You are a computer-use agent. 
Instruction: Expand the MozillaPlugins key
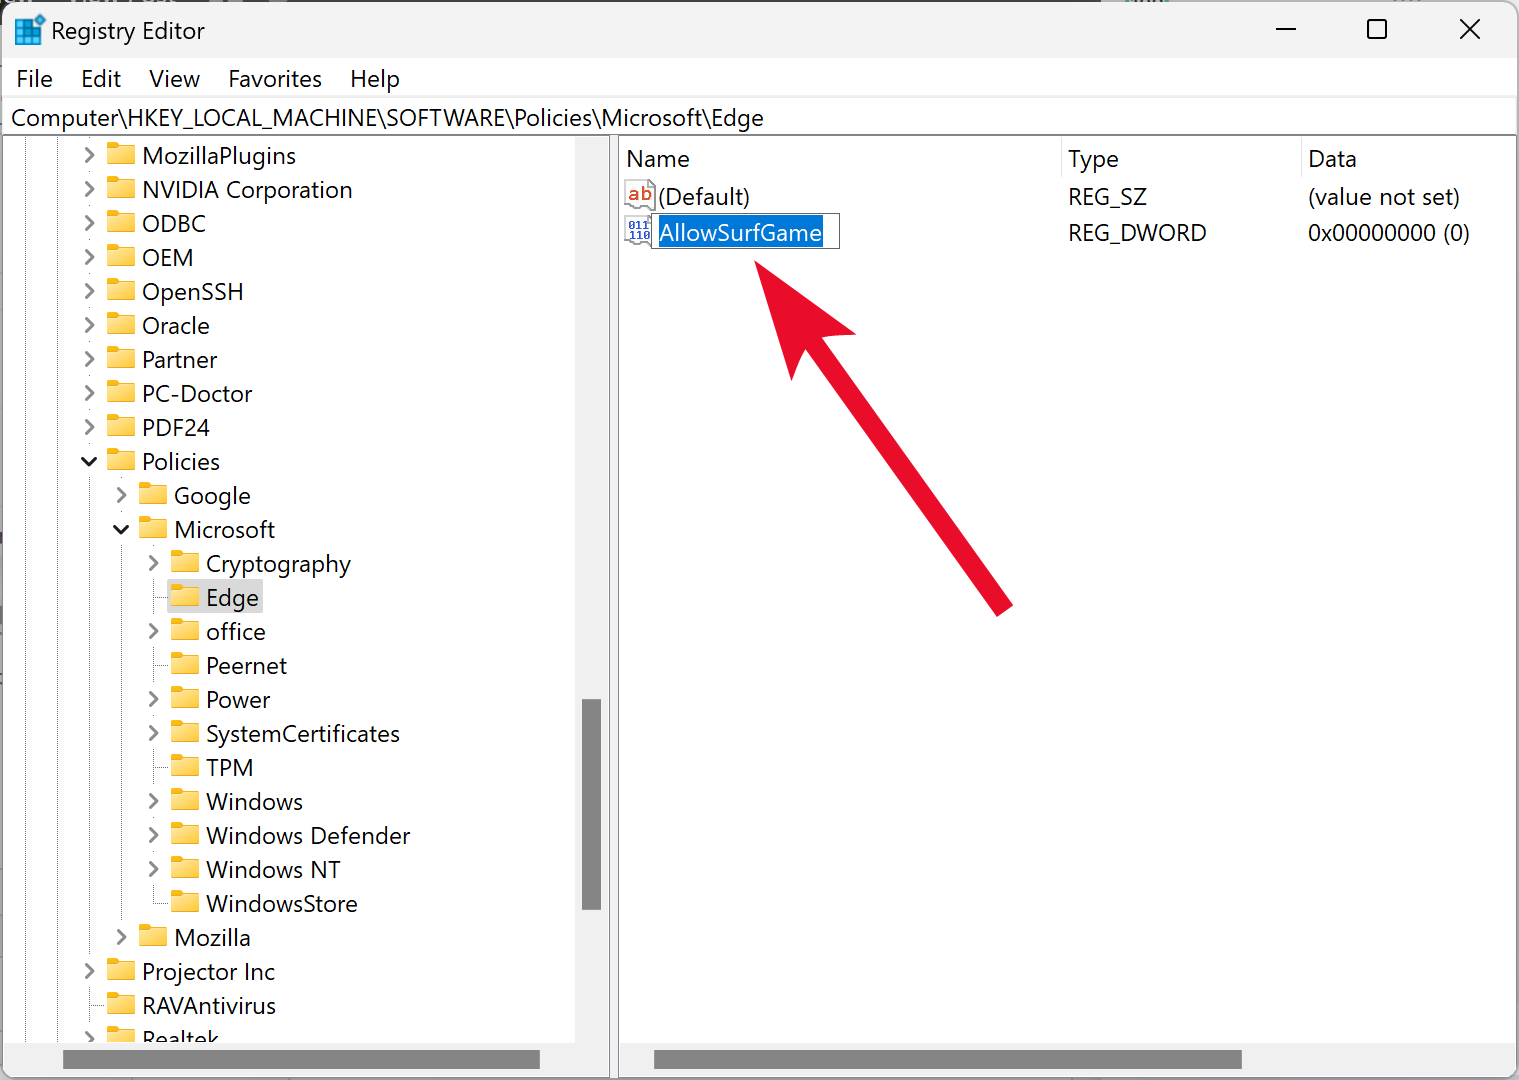coord(89,155)
